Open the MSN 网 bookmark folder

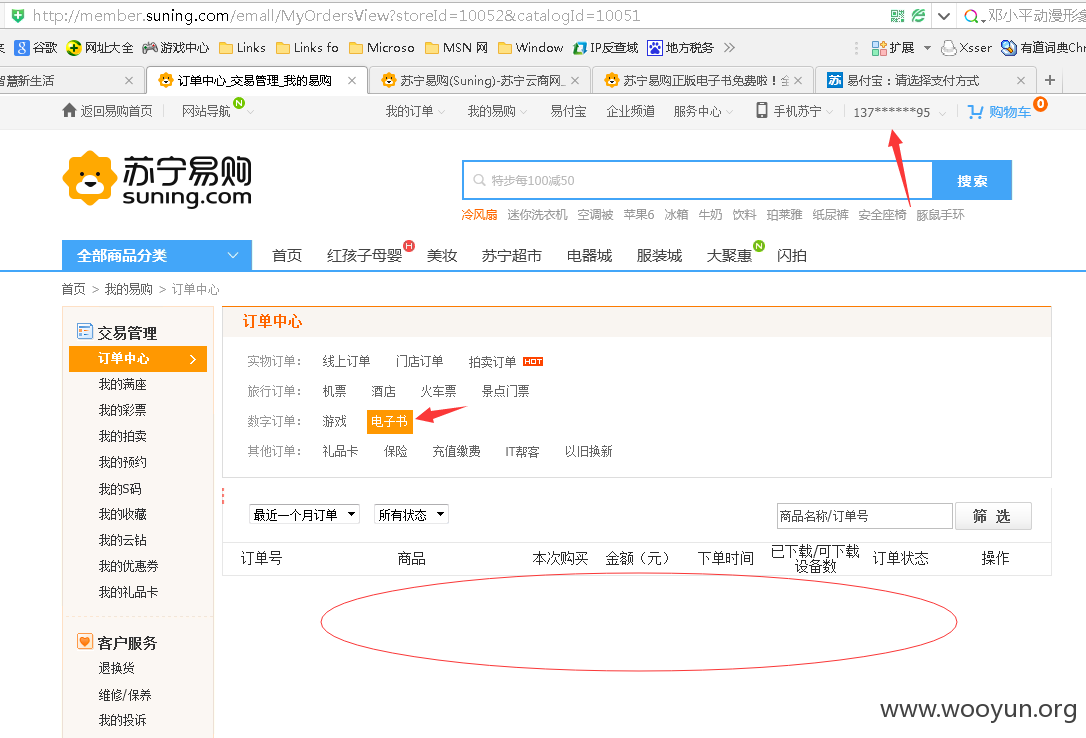click(456, 48)
